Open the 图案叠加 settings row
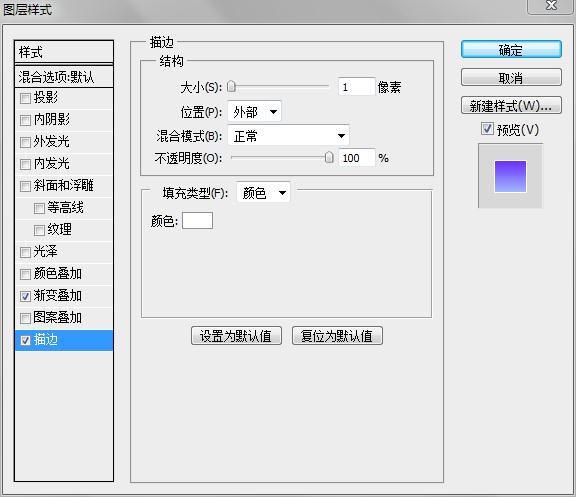Viewport: 576px width, 497px height. click(64, 318)
